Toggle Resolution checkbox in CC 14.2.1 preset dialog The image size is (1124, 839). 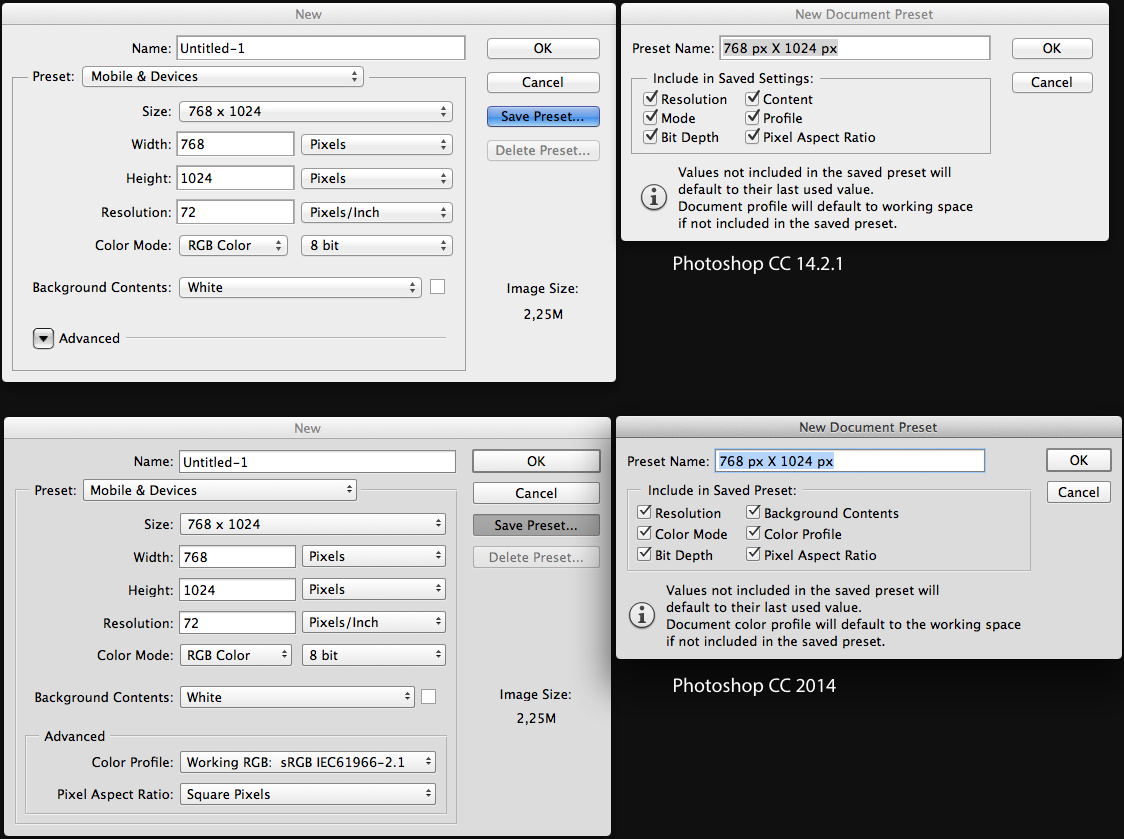coord(651,98)
